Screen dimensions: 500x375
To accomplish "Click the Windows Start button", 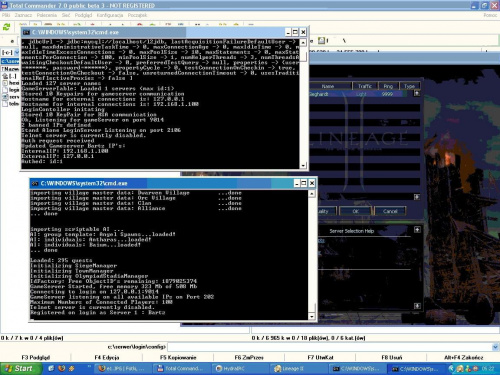I will (21, 368).
